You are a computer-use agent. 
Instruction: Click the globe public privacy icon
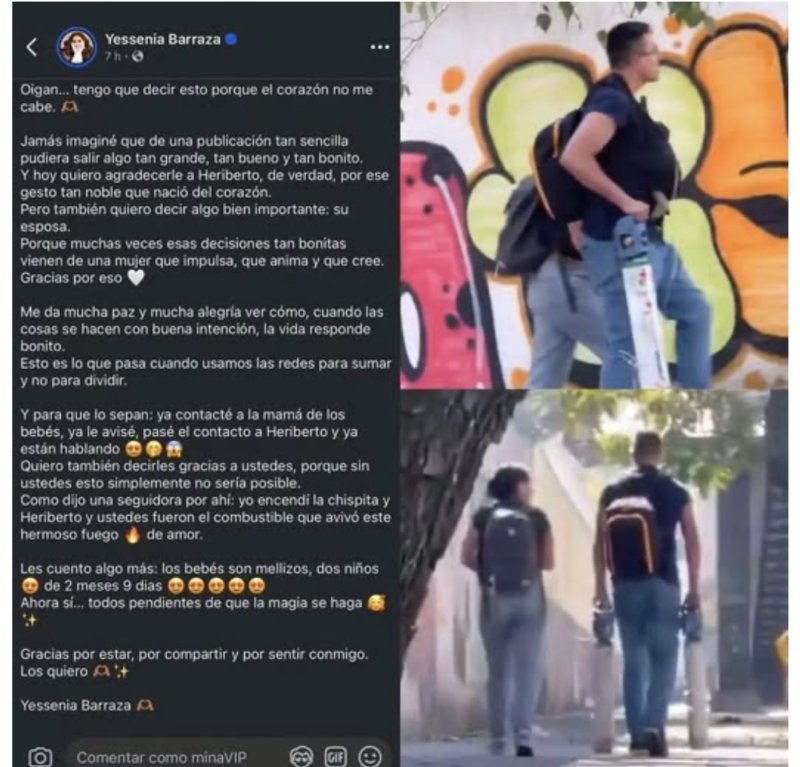[x=138, y=57]
